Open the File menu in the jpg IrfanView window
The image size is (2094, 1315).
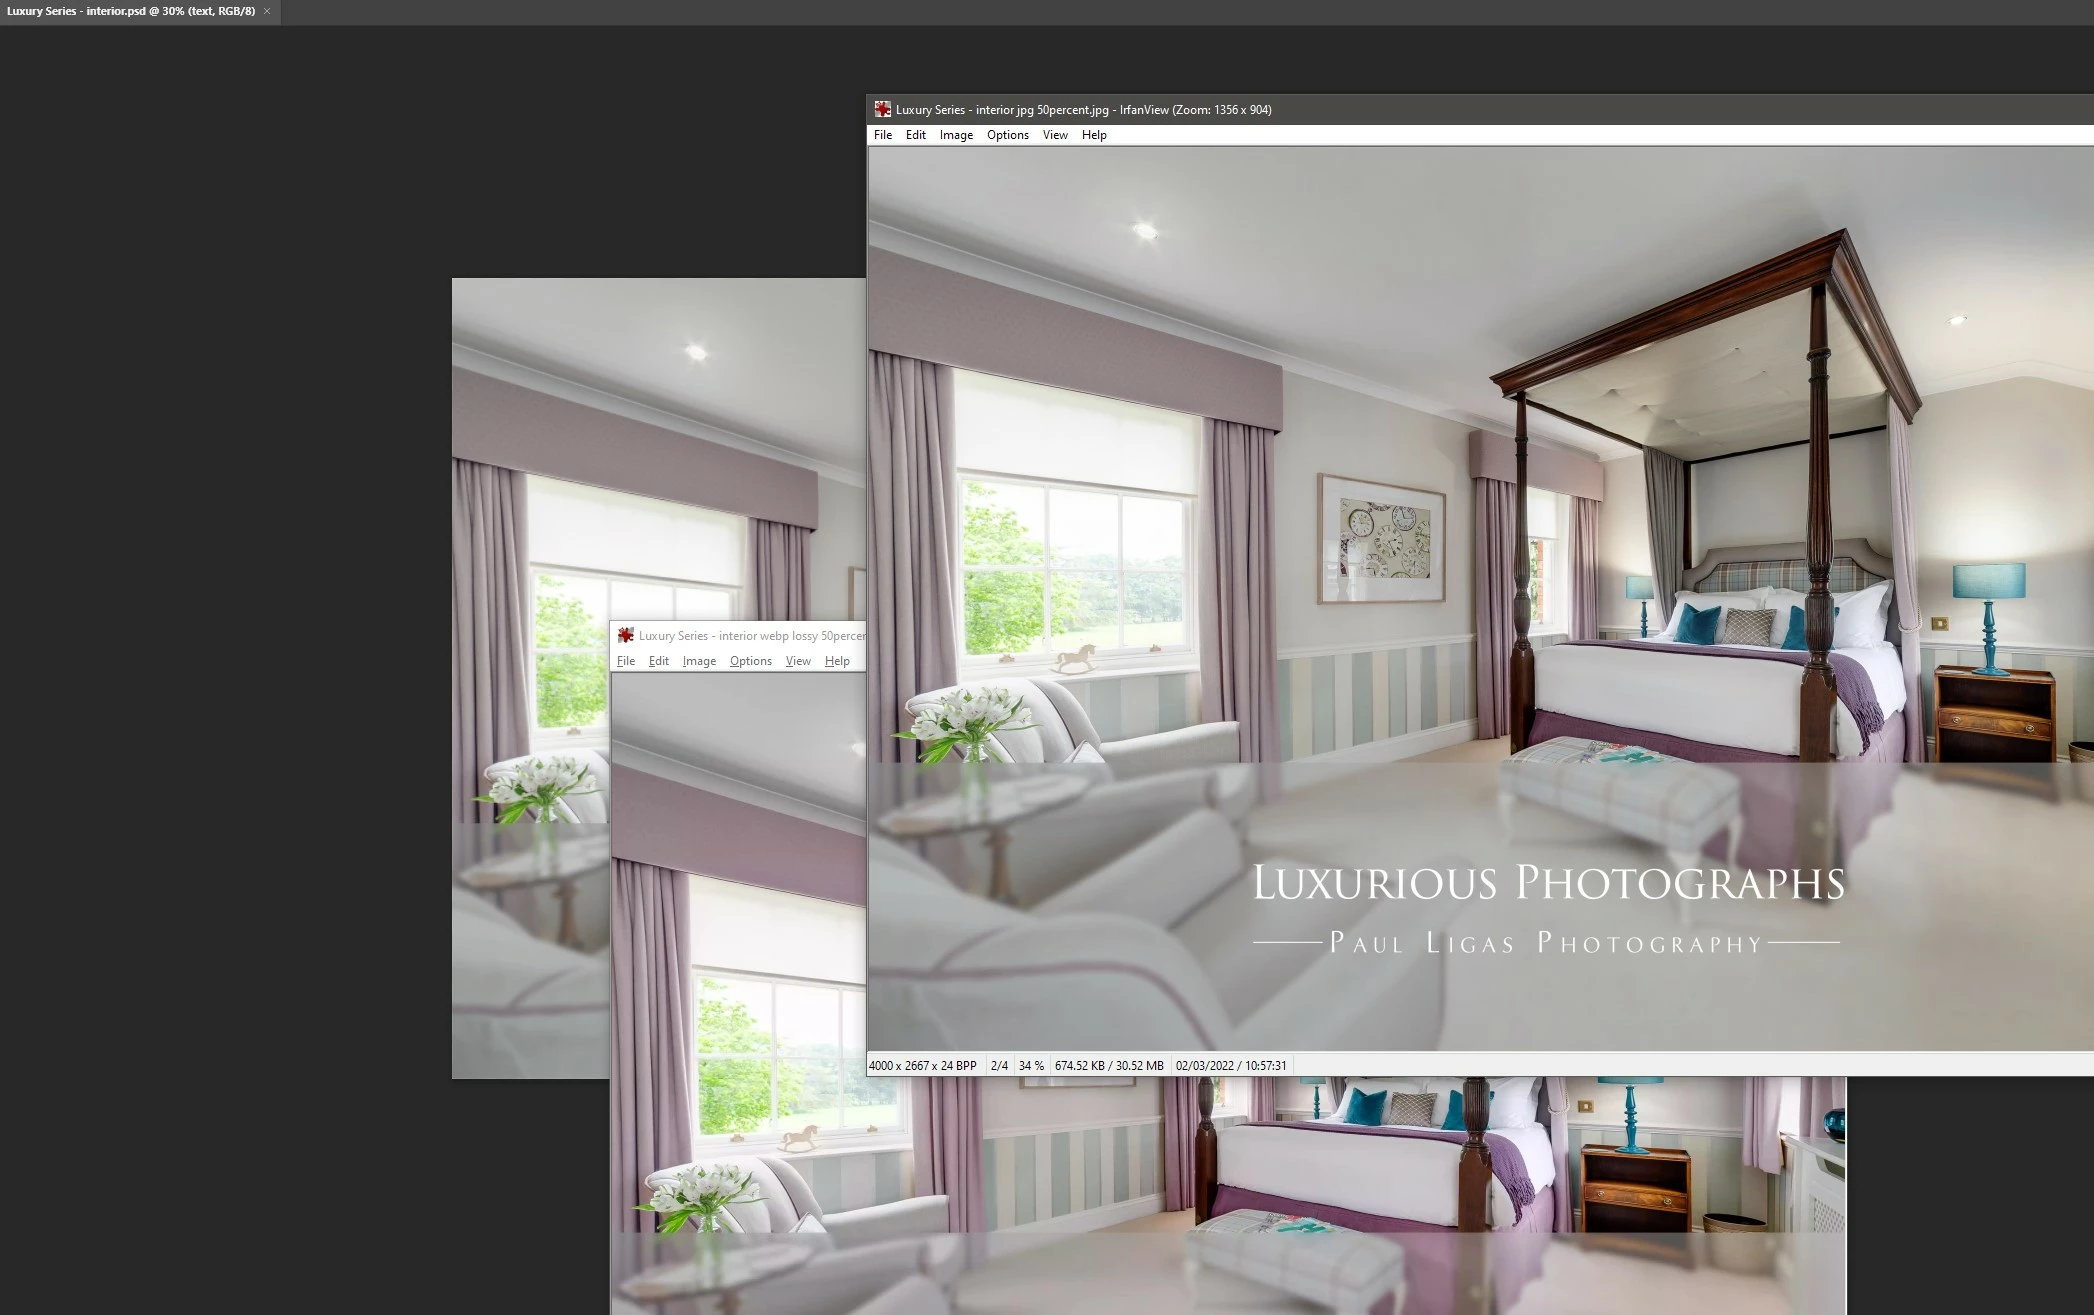[882, 135]
